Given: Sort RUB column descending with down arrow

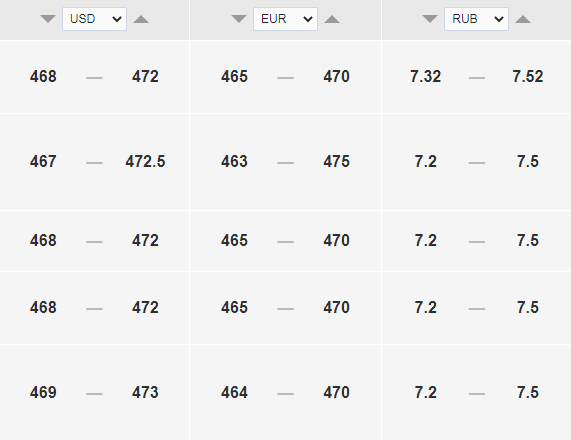Looking at the screenshot, I should tap(430, 19).
